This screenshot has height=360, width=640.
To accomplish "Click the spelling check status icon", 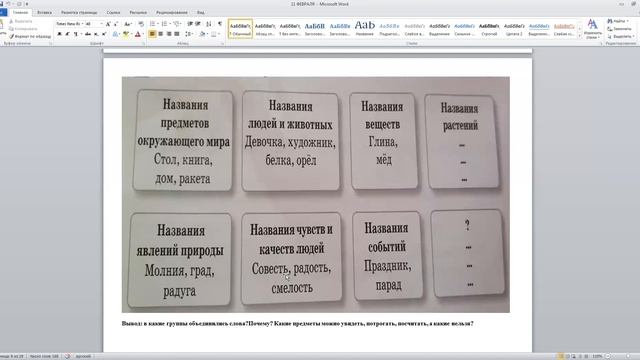I will [x=68, y=356].
